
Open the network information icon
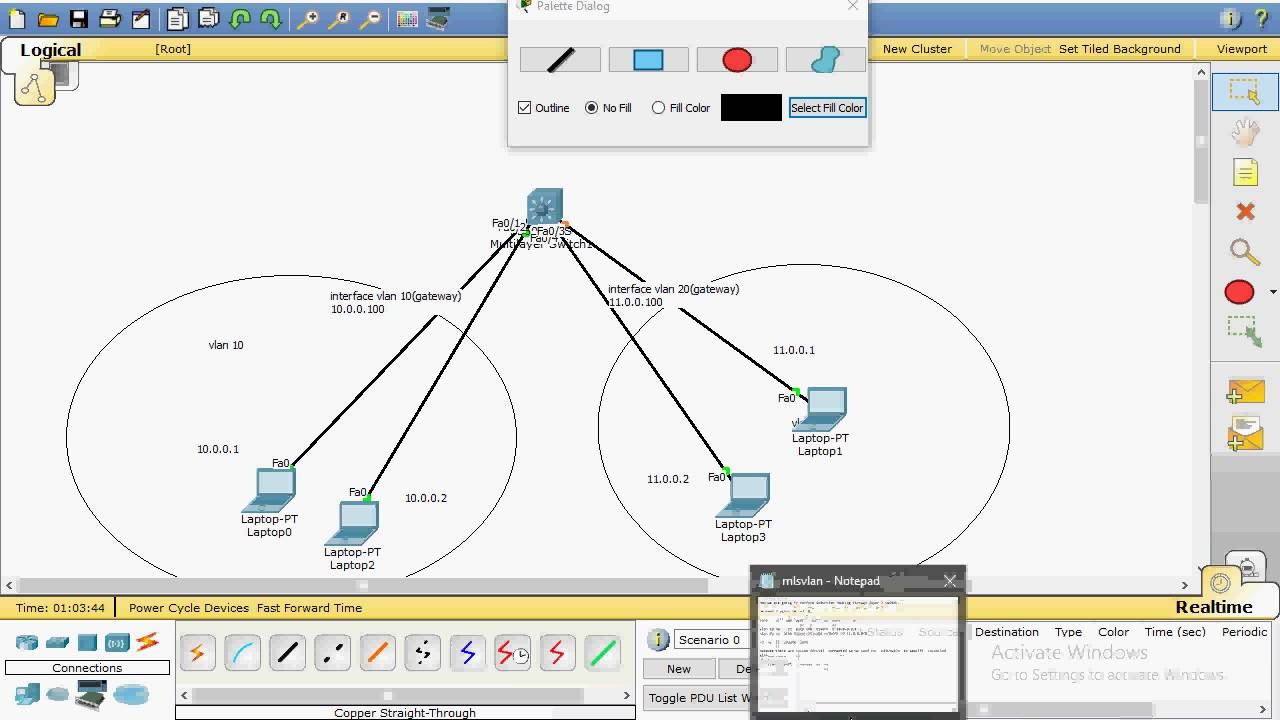(1231, 18)
